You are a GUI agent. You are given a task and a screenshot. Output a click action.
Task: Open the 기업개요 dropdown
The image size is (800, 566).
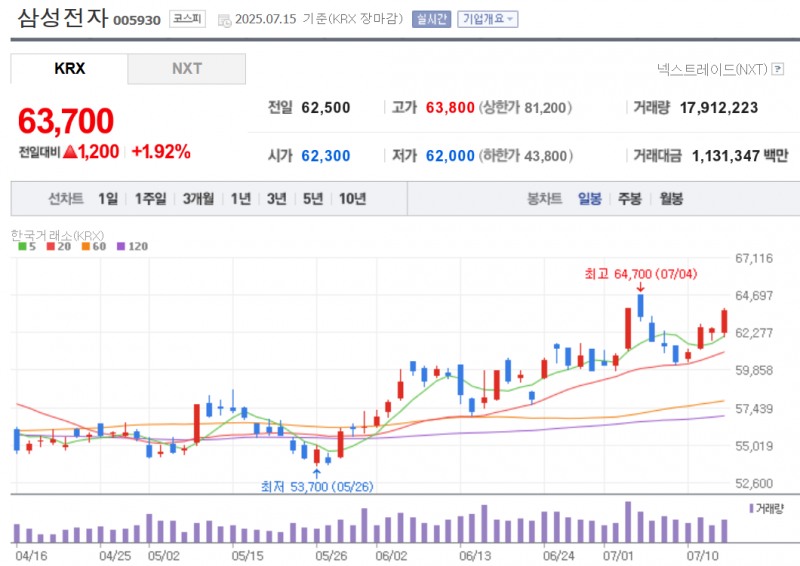click(x=488, y=19)
